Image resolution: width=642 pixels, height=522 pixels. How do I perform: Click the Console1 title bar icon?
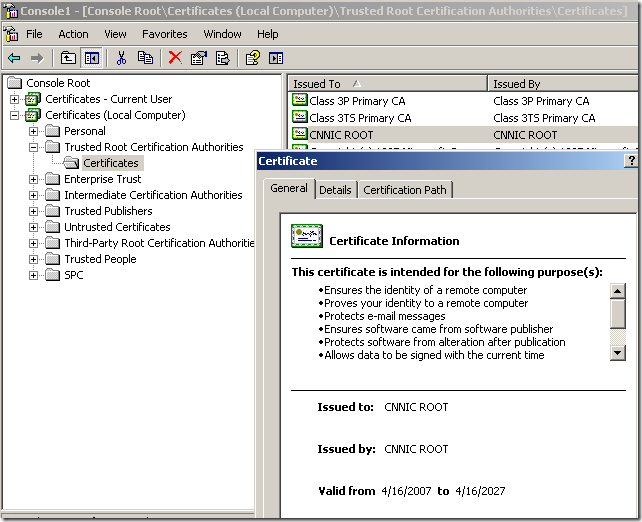(11, 10)
